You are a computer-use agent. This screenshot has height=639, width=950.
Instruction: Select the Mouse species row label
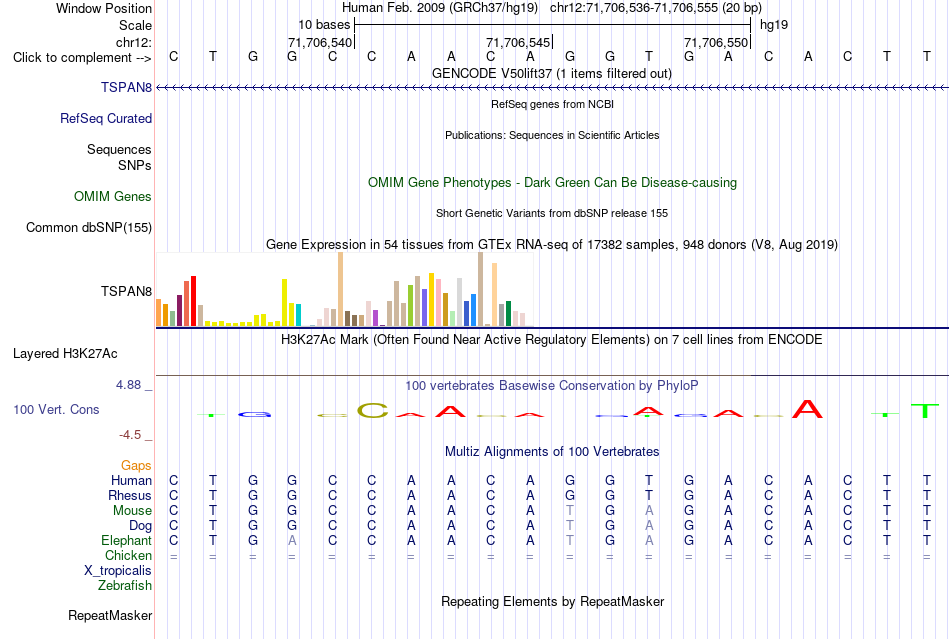132,511
